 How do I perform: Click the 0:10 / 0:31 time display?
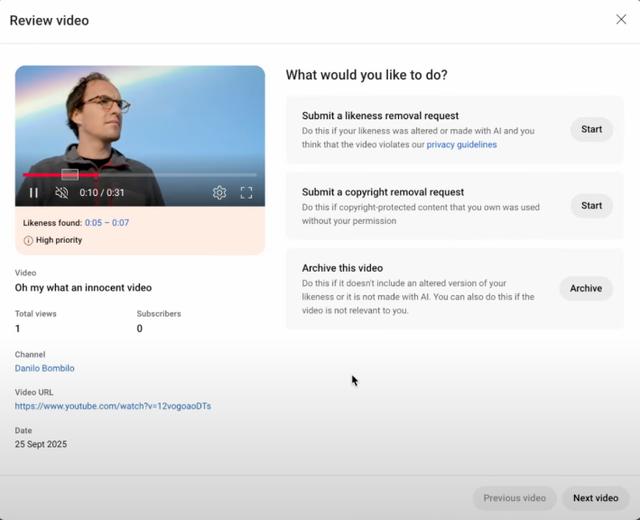(x=102, y=193)
